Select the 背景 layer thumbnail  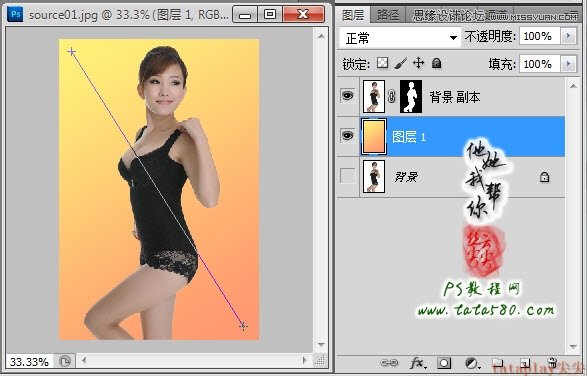coord(374,176)
